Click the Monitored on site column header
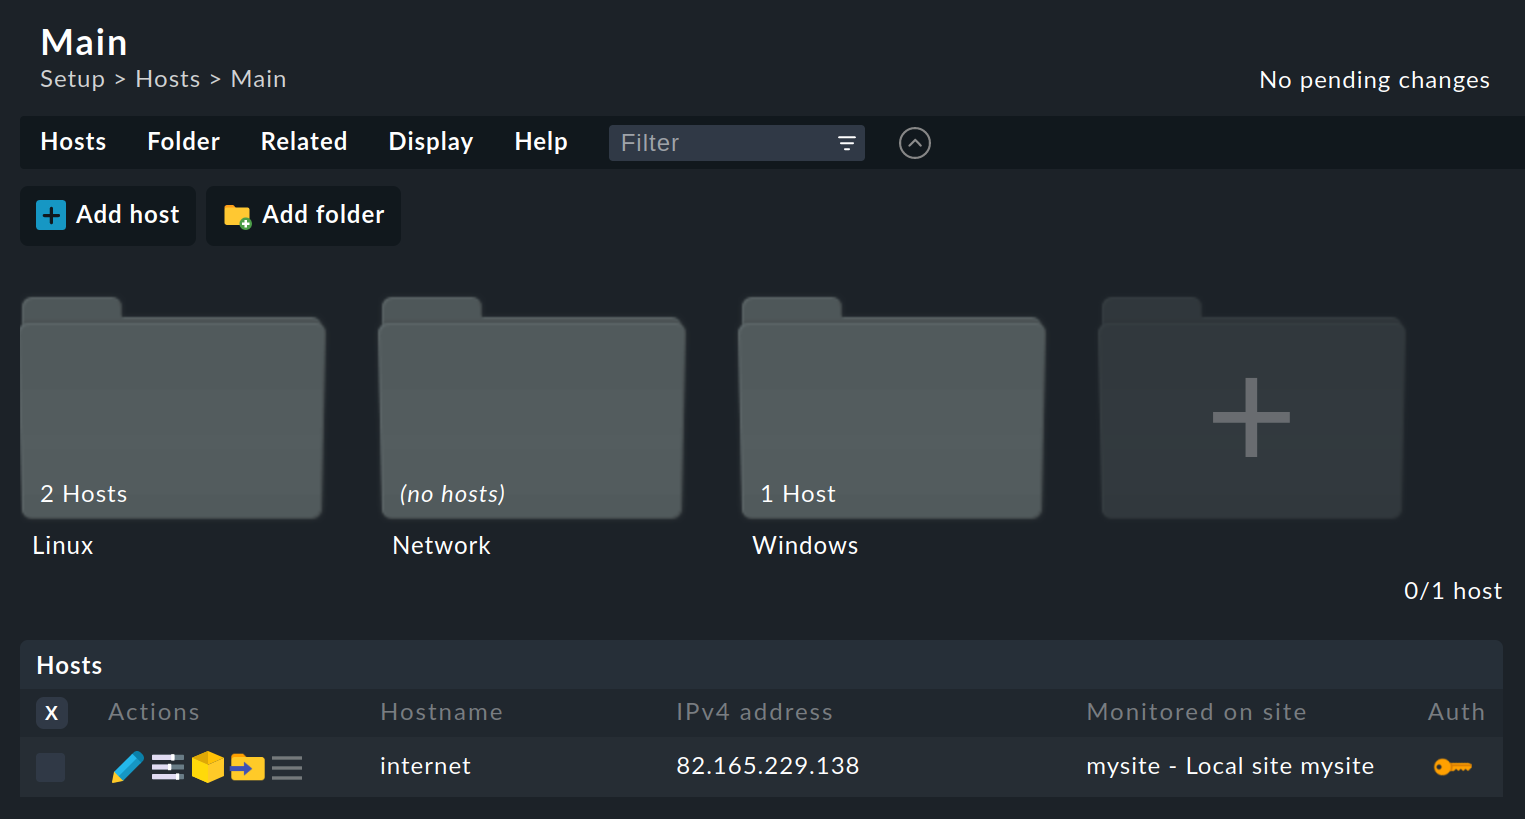This screenshot has height=819, width=1525. (1196, 712)
